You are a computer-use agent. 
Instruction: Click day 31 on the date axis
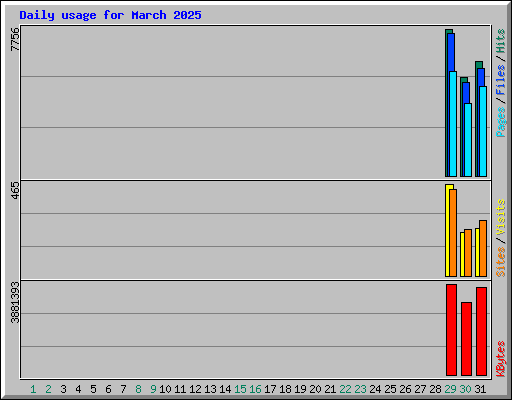click(x=480, y=389)
